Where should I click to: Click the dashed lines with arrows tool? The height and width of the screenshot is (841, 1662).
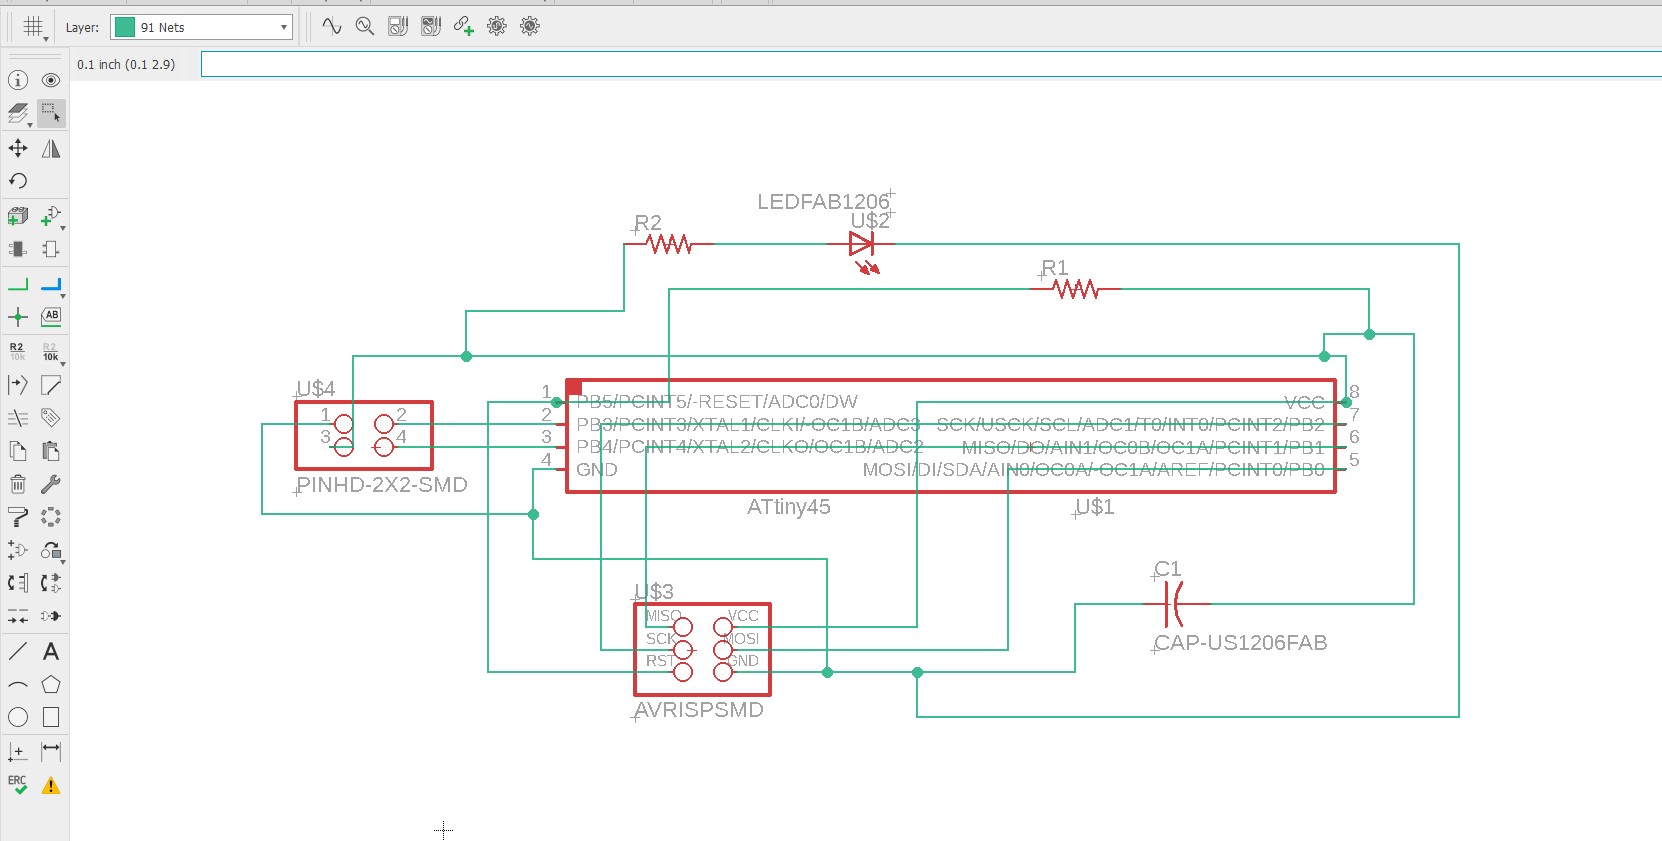18,616
